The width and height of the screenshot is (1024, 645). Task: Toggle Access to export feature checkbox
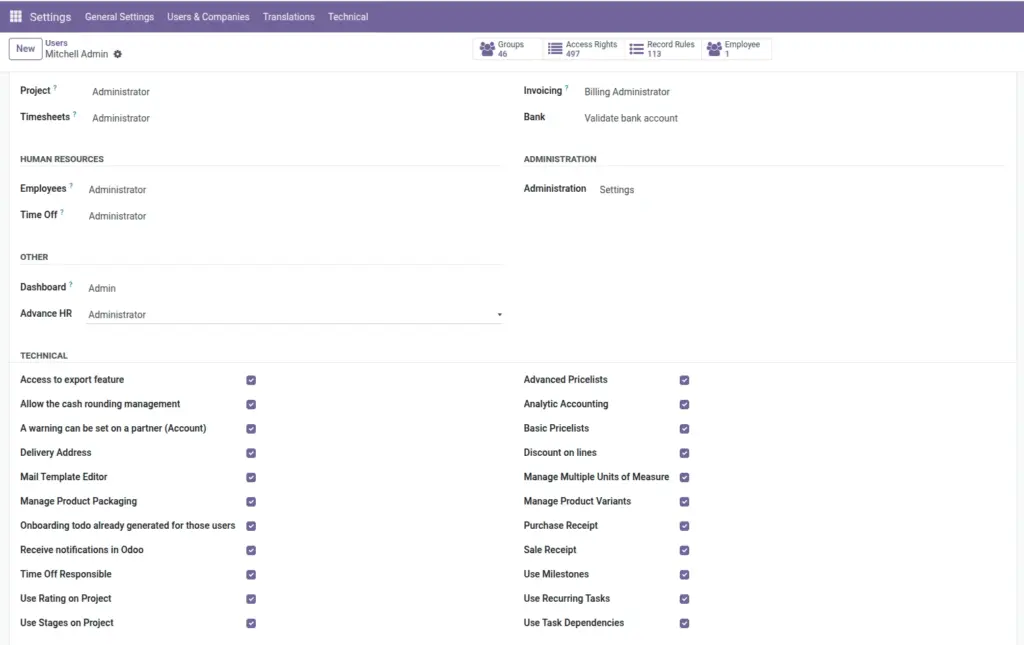pos(251,380)
